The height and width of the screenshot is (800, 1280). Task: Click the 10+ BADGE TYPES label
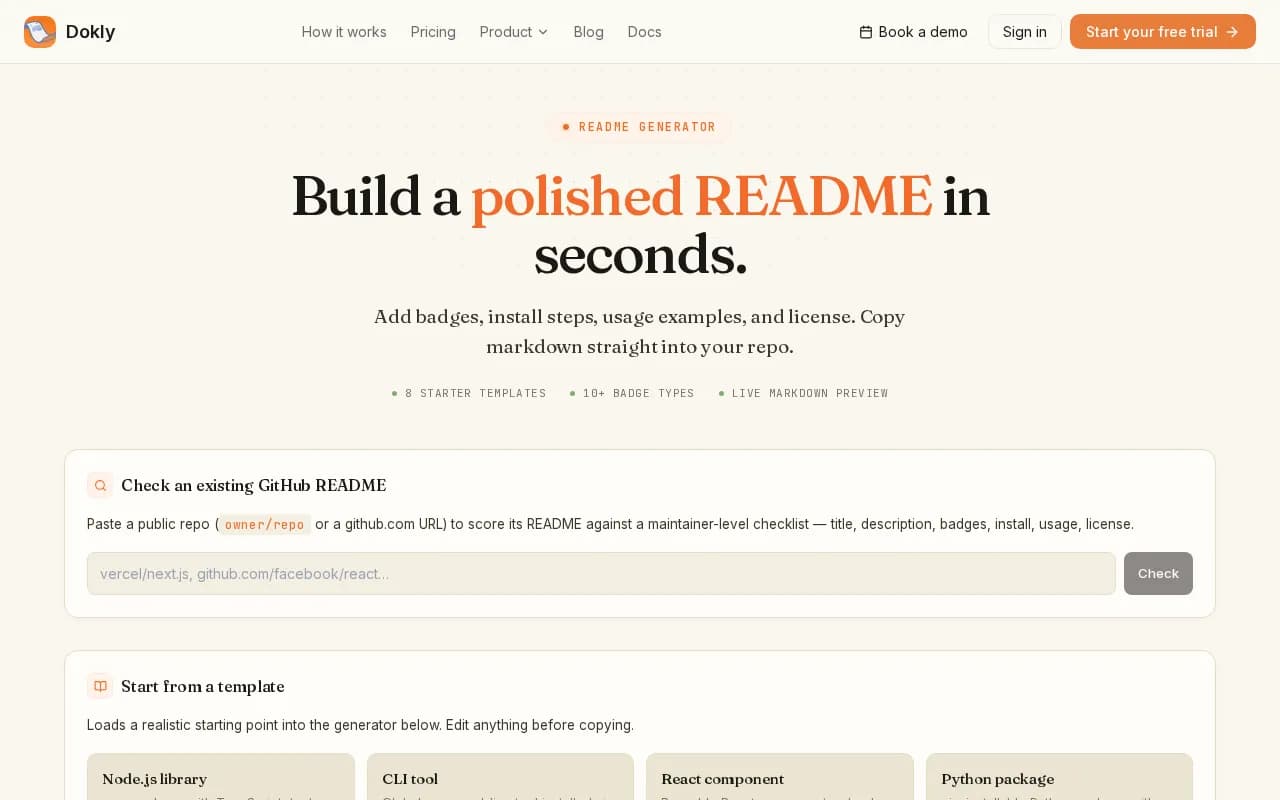click(632, 393)
